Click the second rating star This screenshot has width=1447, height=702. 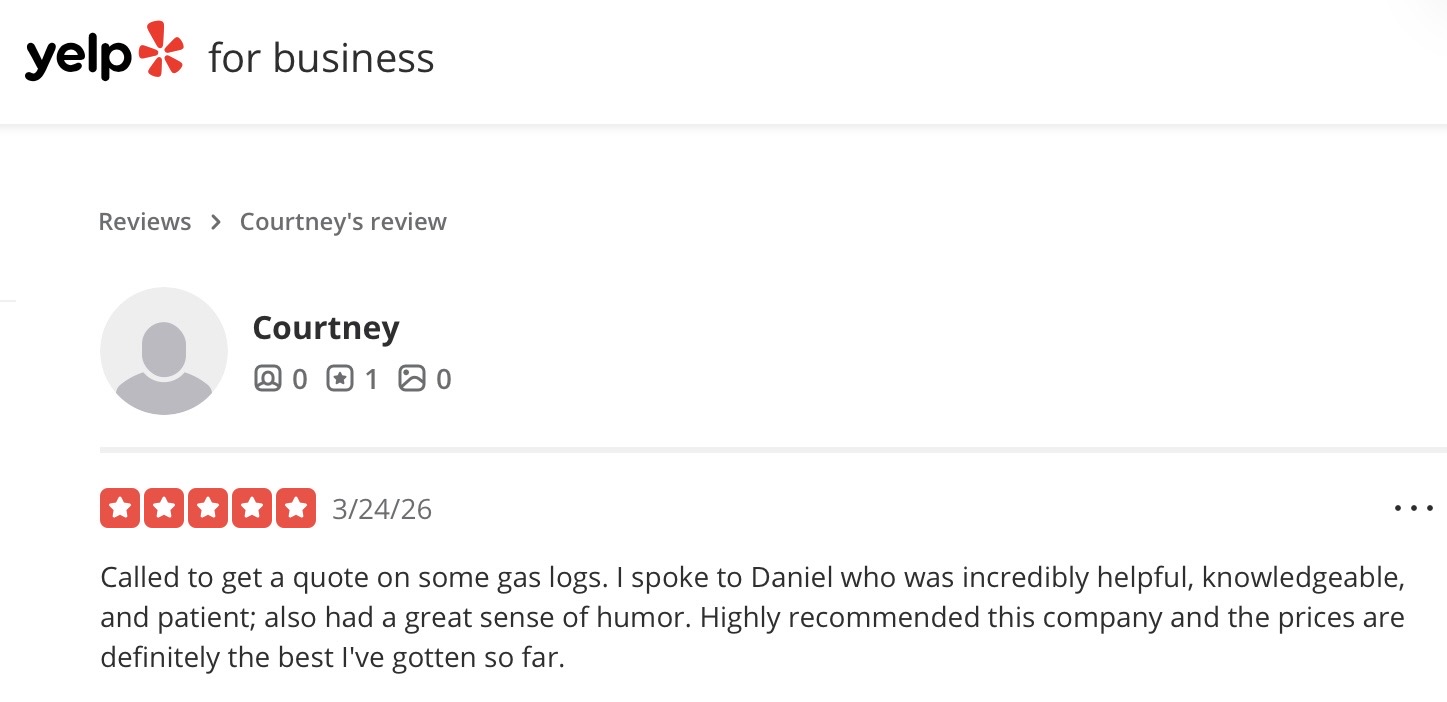164,509
